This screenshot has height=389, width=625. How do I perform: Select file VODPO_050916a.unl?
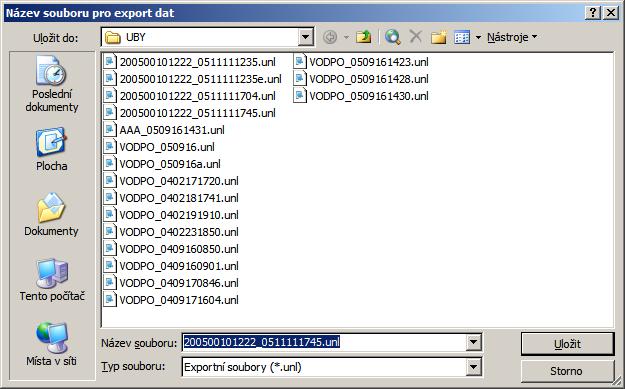pyautogui.click(x=170, y=164)
